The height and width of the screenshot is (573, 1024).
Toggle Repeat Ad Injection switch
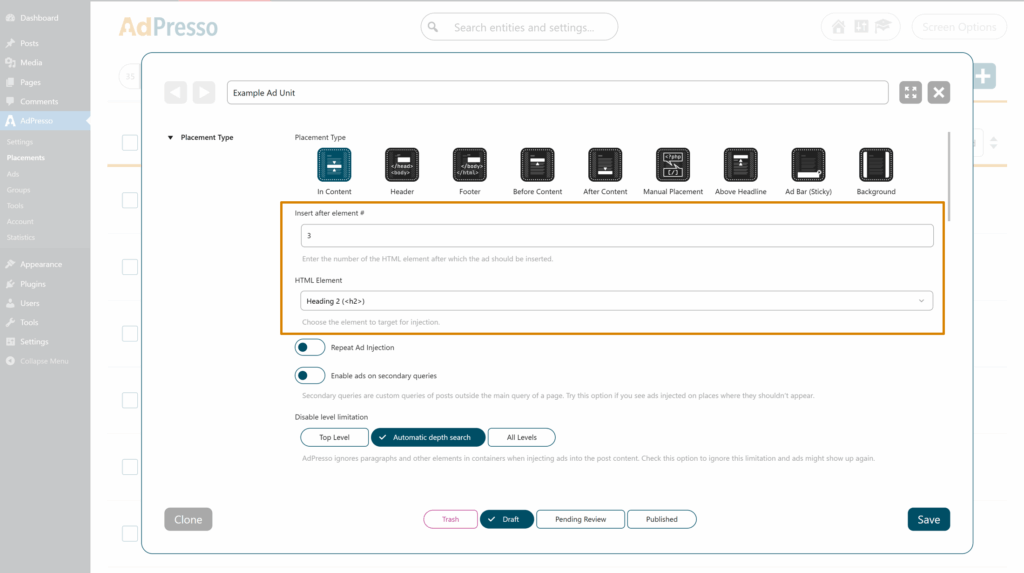click(x=310, y=347)
